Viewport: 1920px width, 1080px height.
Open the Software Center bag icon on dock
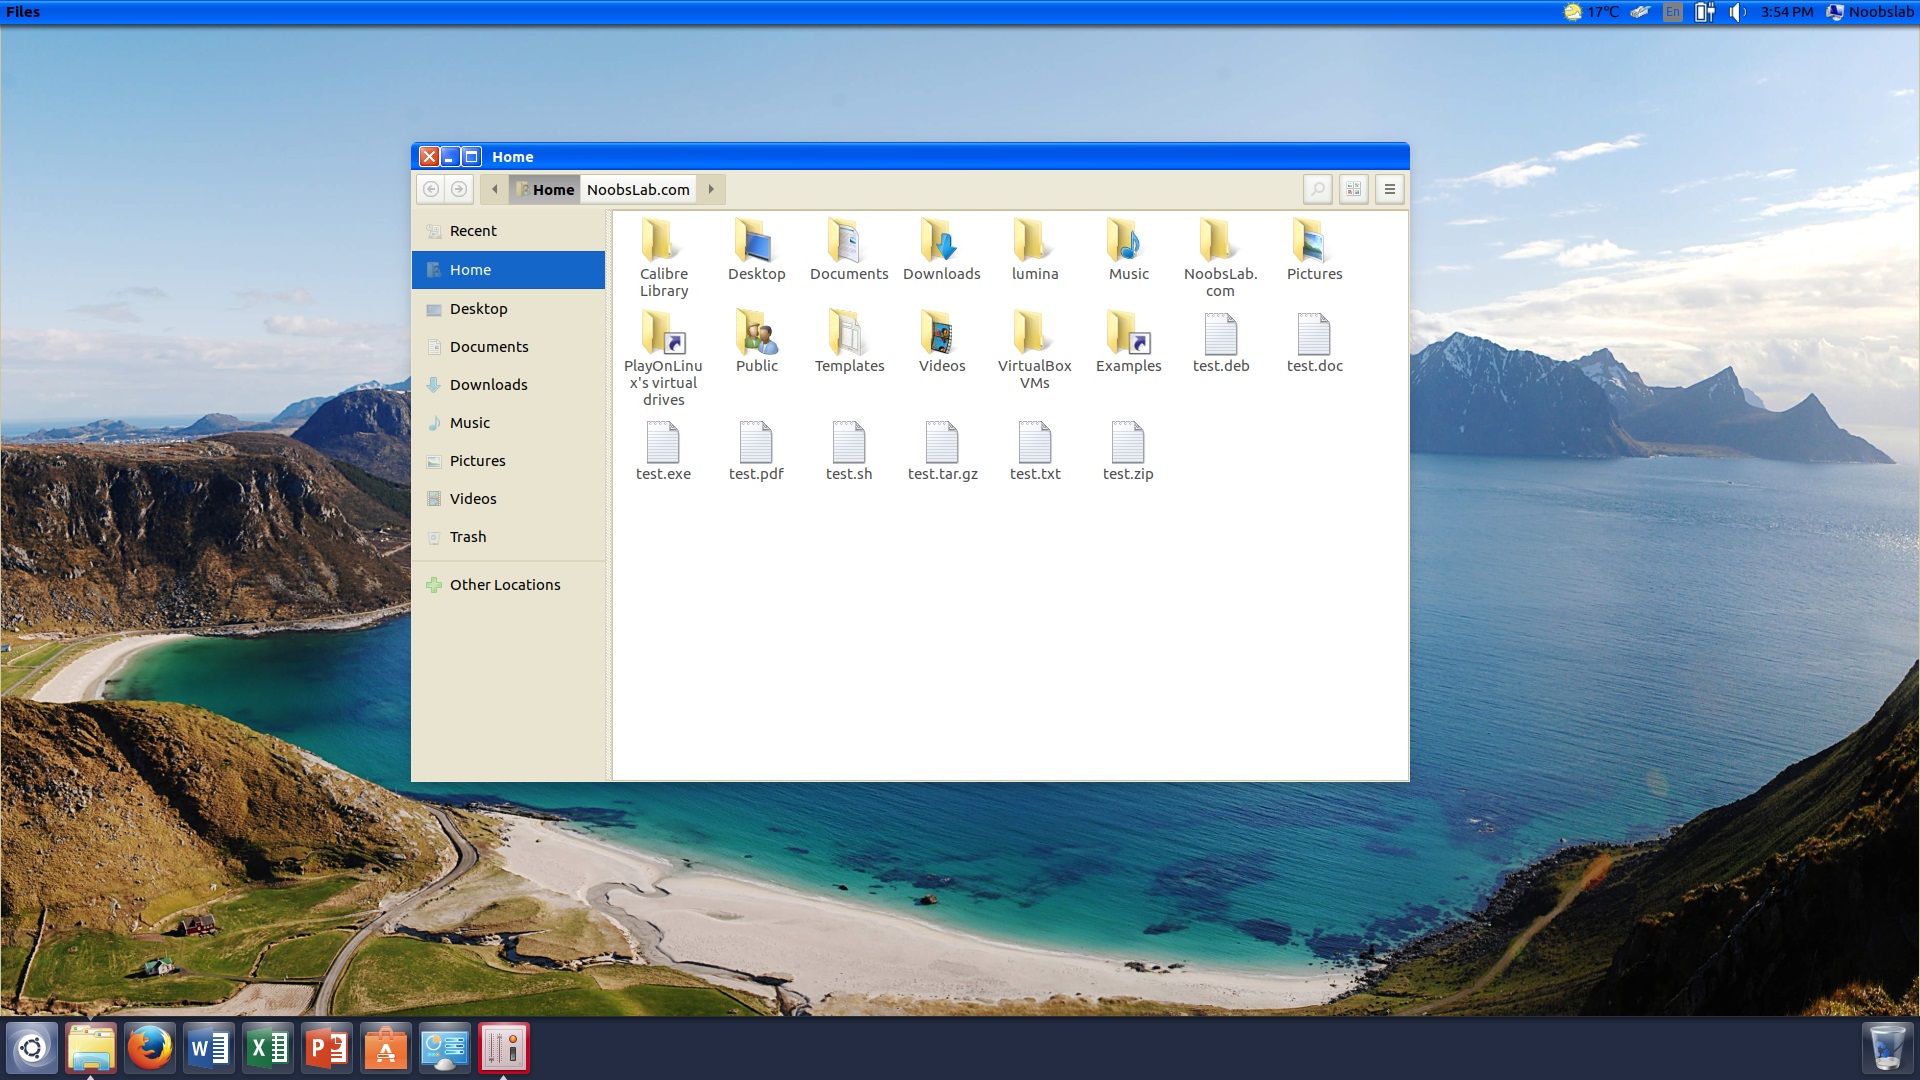(x=385, y=1048)
